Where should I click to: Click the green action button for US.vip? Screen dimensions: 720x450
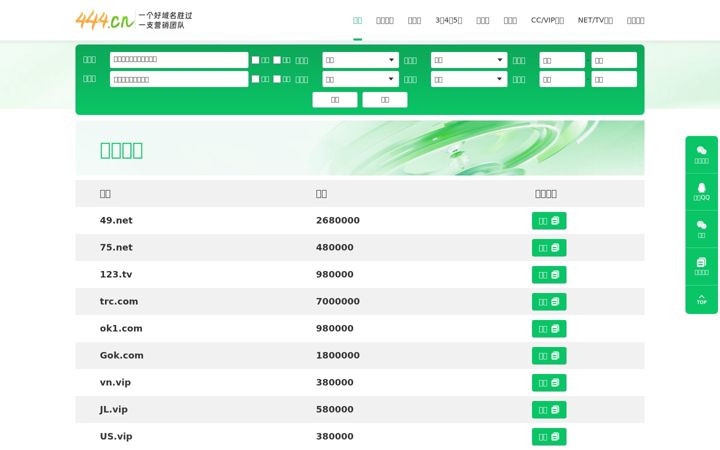click(x=549, y=437)
